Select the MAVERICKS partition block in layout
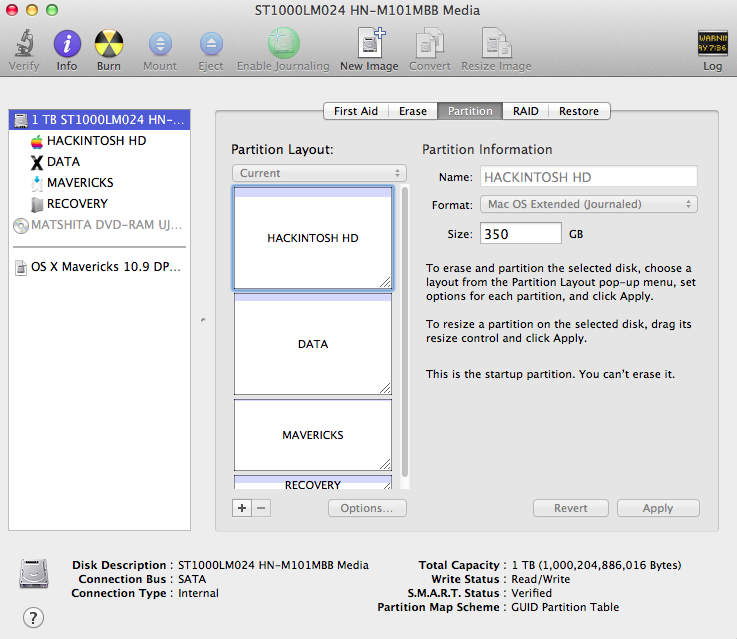Screen dimensions: 737x639 312,435
